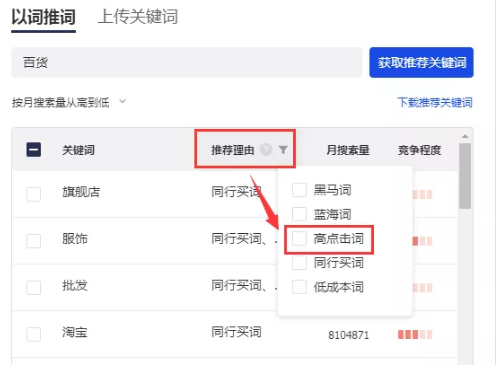The height and width of the screenshot is (384, 500).
Task: Switch to the 上传关键词 tab
Action: 138,17
